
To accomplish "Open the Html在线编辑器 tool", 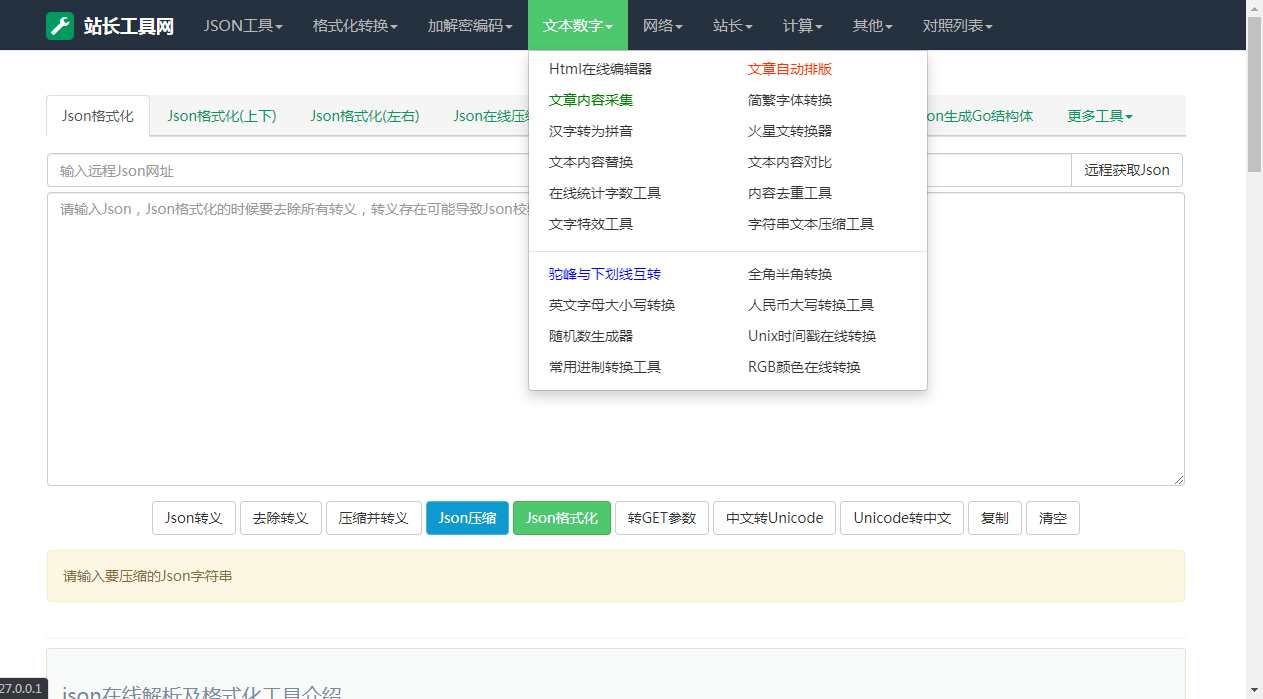I will [600, 68].
